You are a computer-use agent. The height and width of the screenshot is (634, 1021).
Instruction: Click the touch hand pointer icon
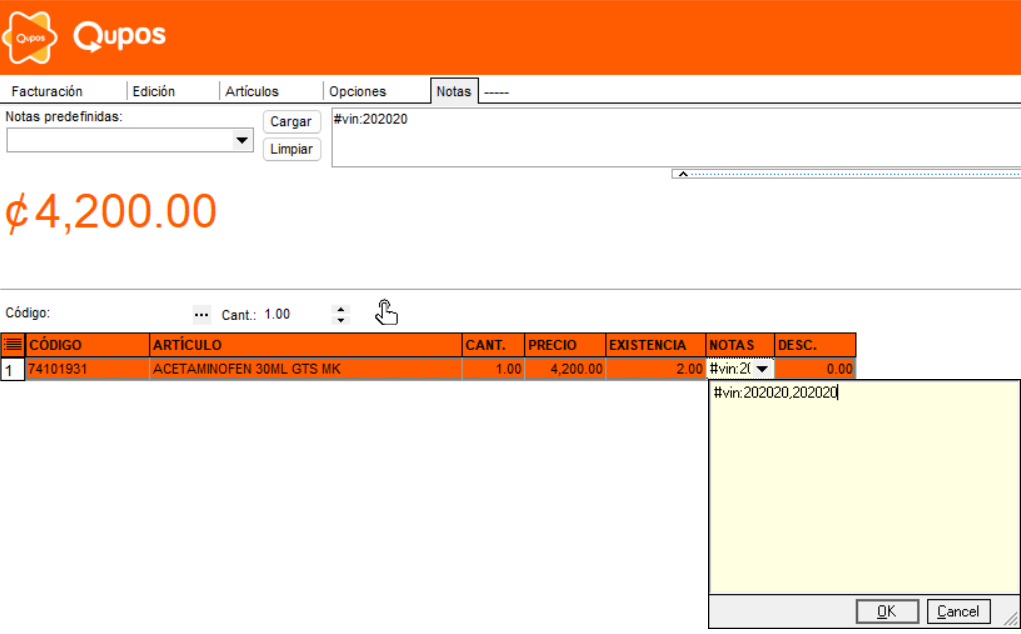pyautogui.click(x=386, y=313)
